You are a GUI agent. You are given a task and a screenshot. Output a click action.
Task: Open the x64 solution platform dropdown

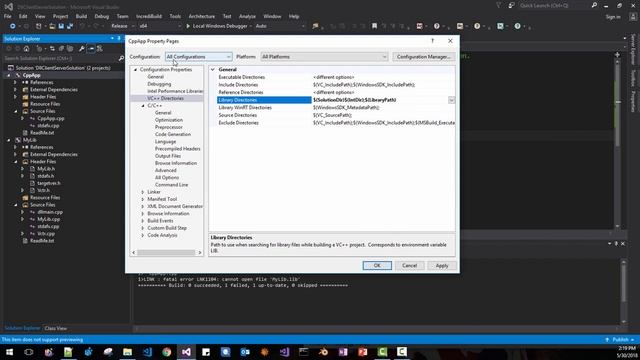159,26
